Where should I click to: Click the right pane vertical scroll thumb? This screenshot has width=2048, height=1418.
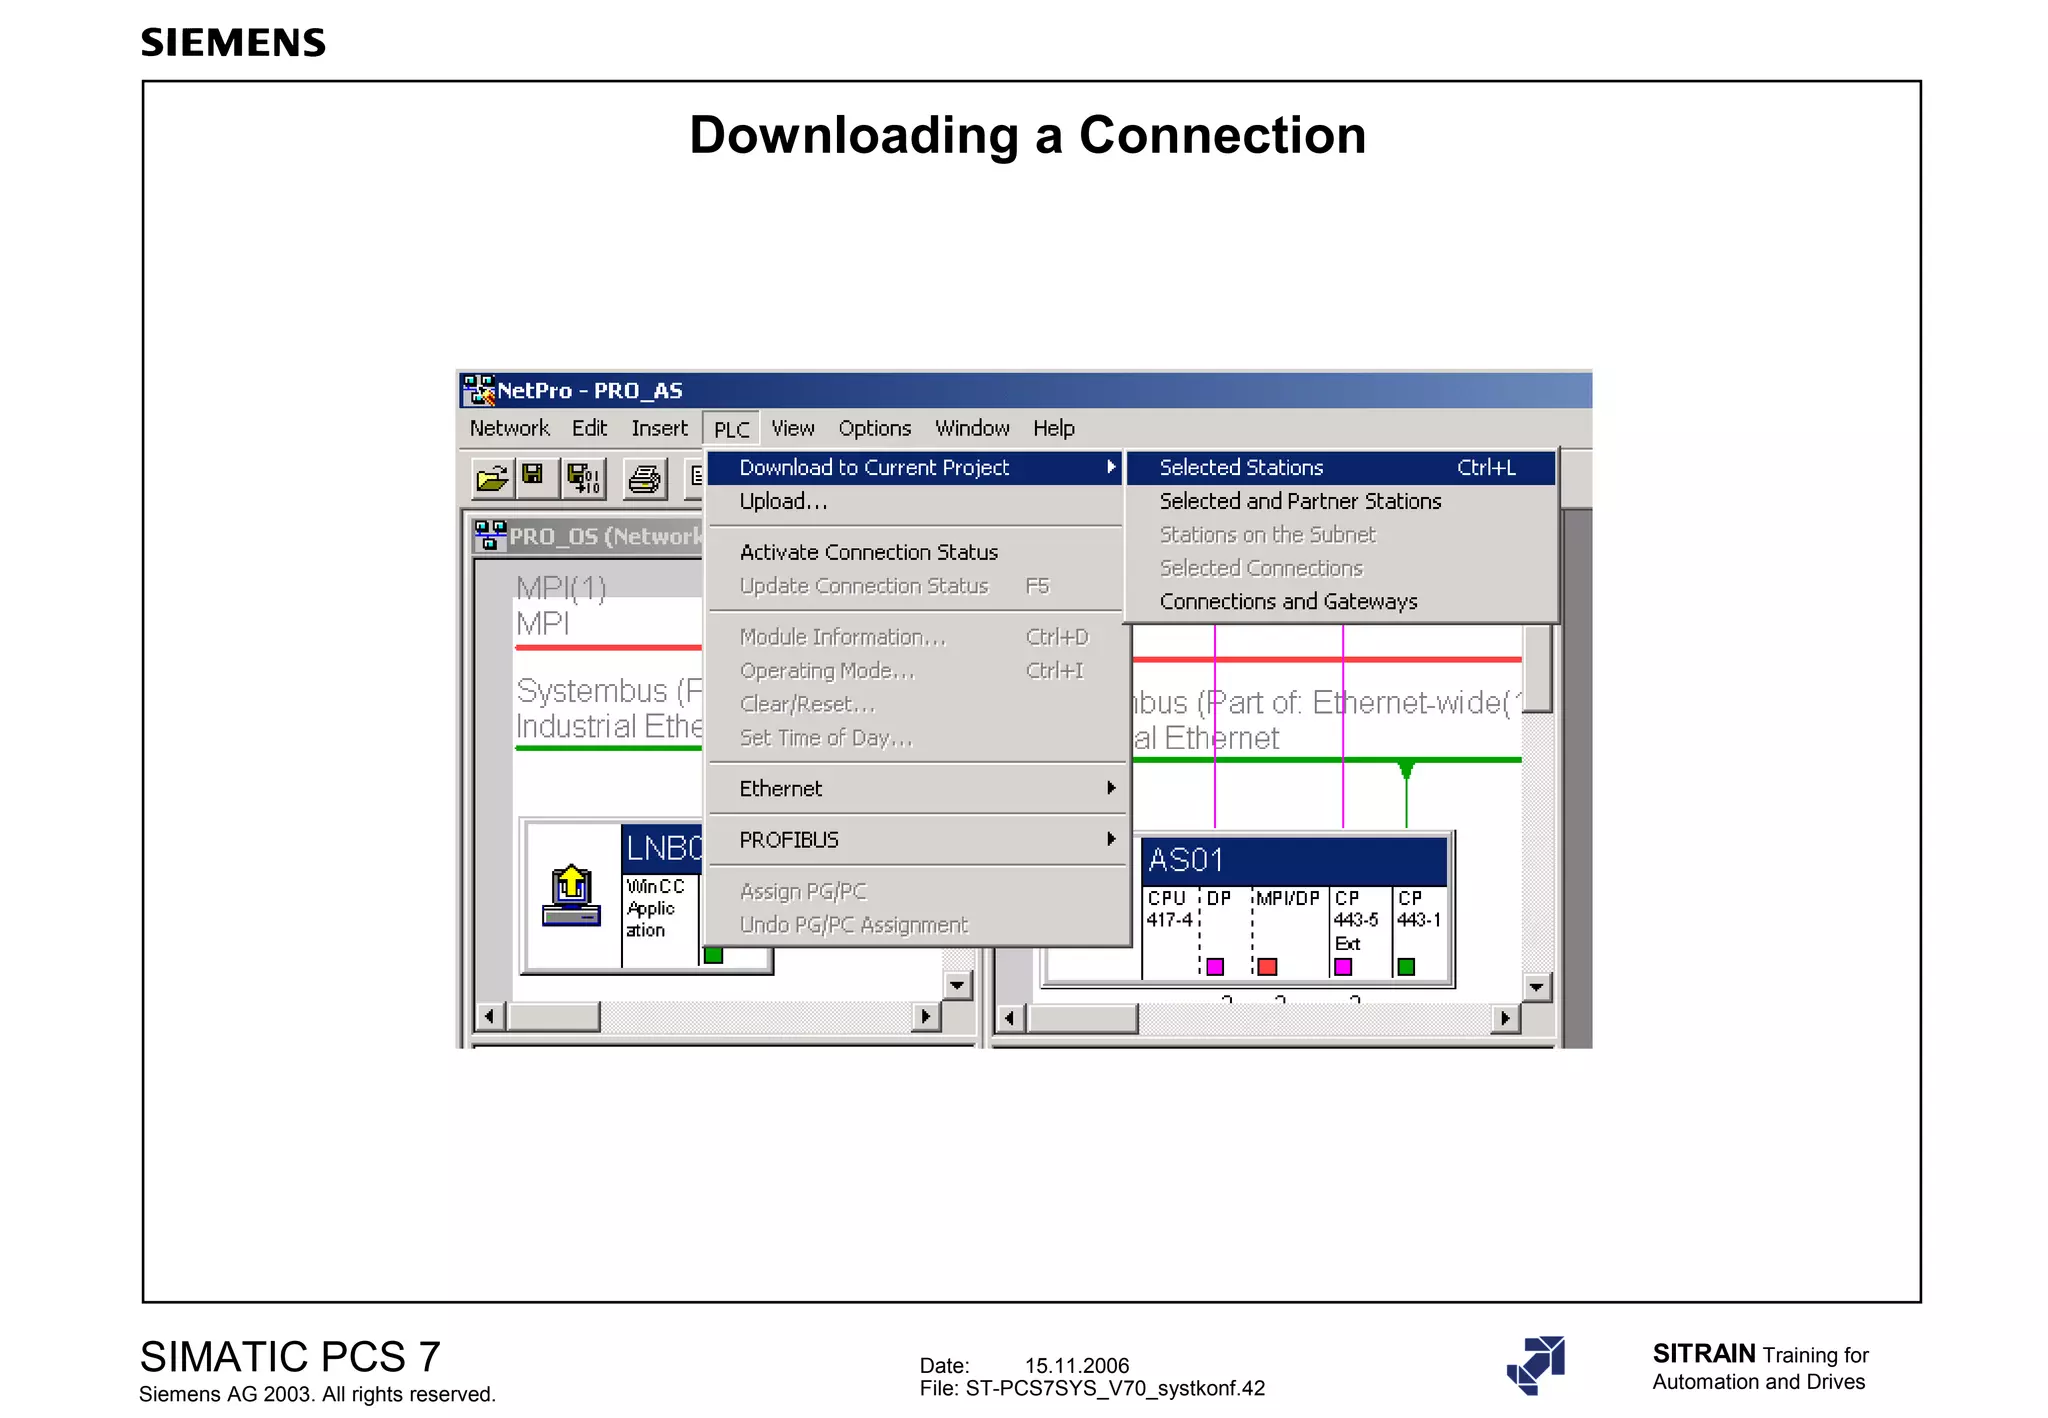coord(1538,668)
